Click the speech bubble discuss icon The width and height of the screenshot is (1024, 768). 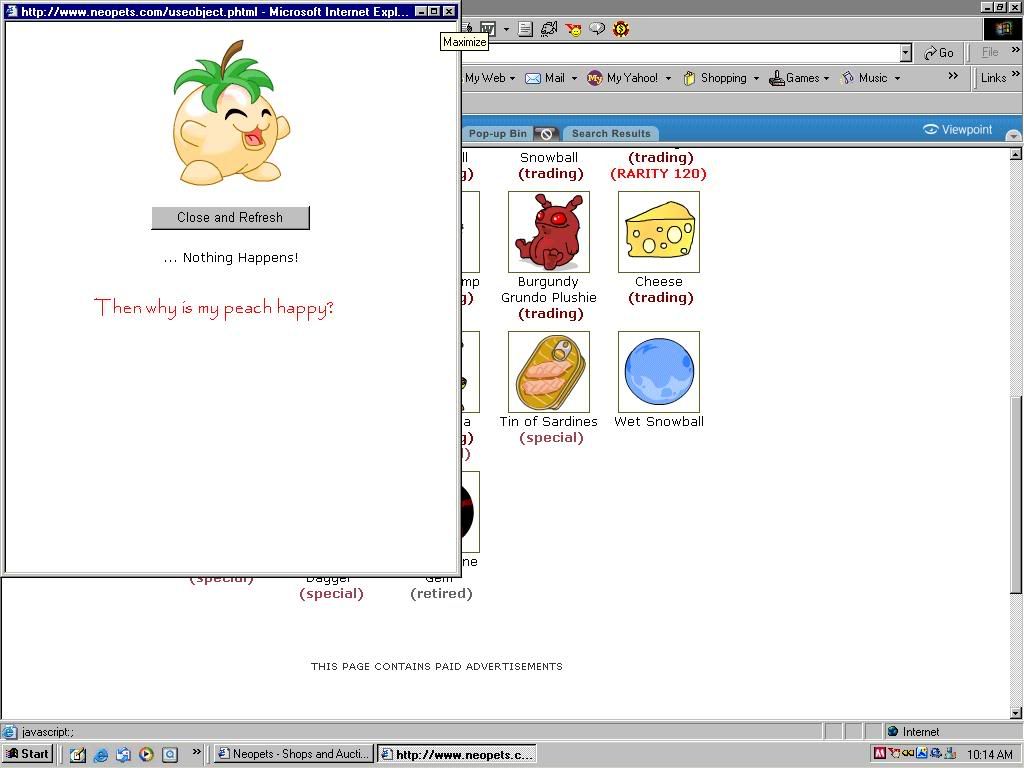point(597,29)
